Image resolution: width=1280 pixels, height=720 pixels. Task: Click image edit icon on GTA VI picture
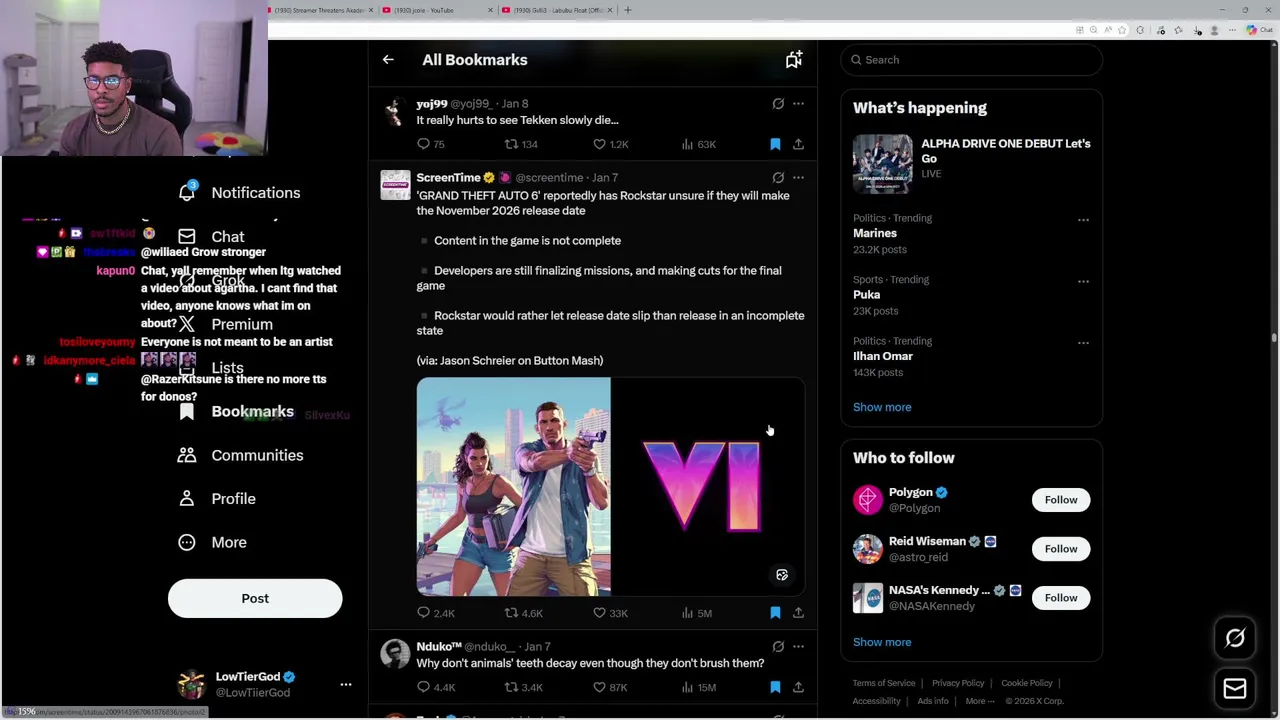[782, 575]
